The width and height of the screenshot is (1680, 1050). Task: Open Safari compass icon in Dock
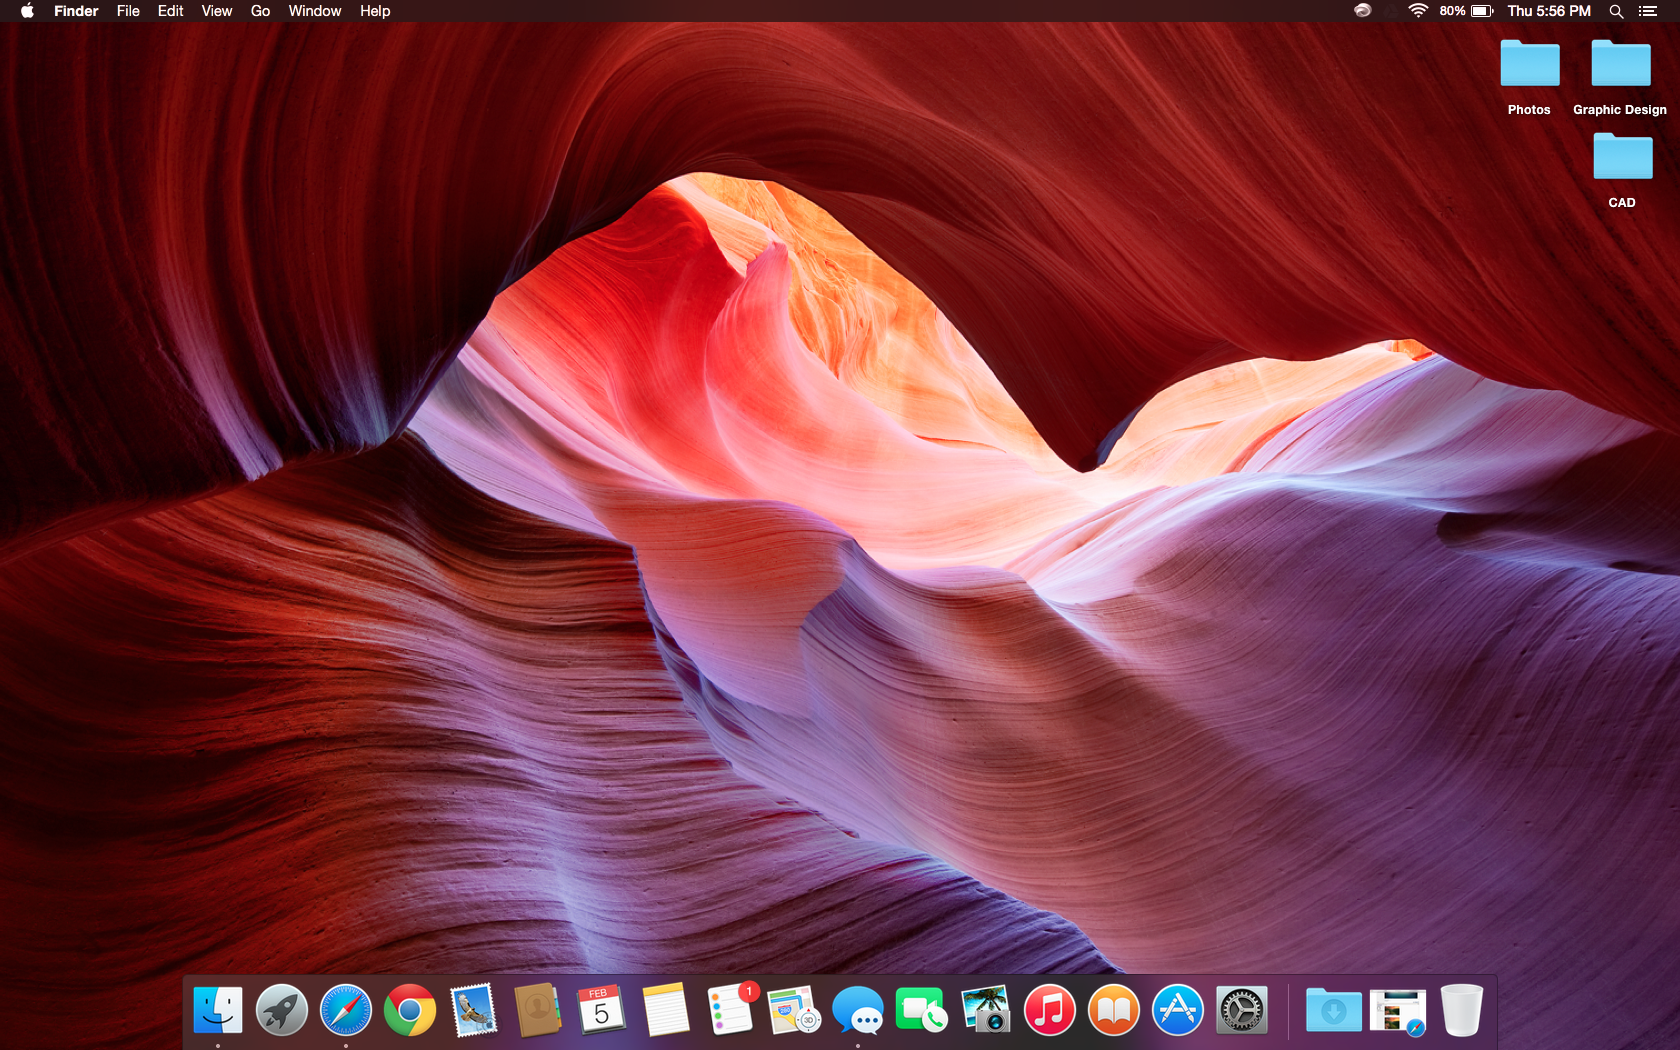point(345,1011)
